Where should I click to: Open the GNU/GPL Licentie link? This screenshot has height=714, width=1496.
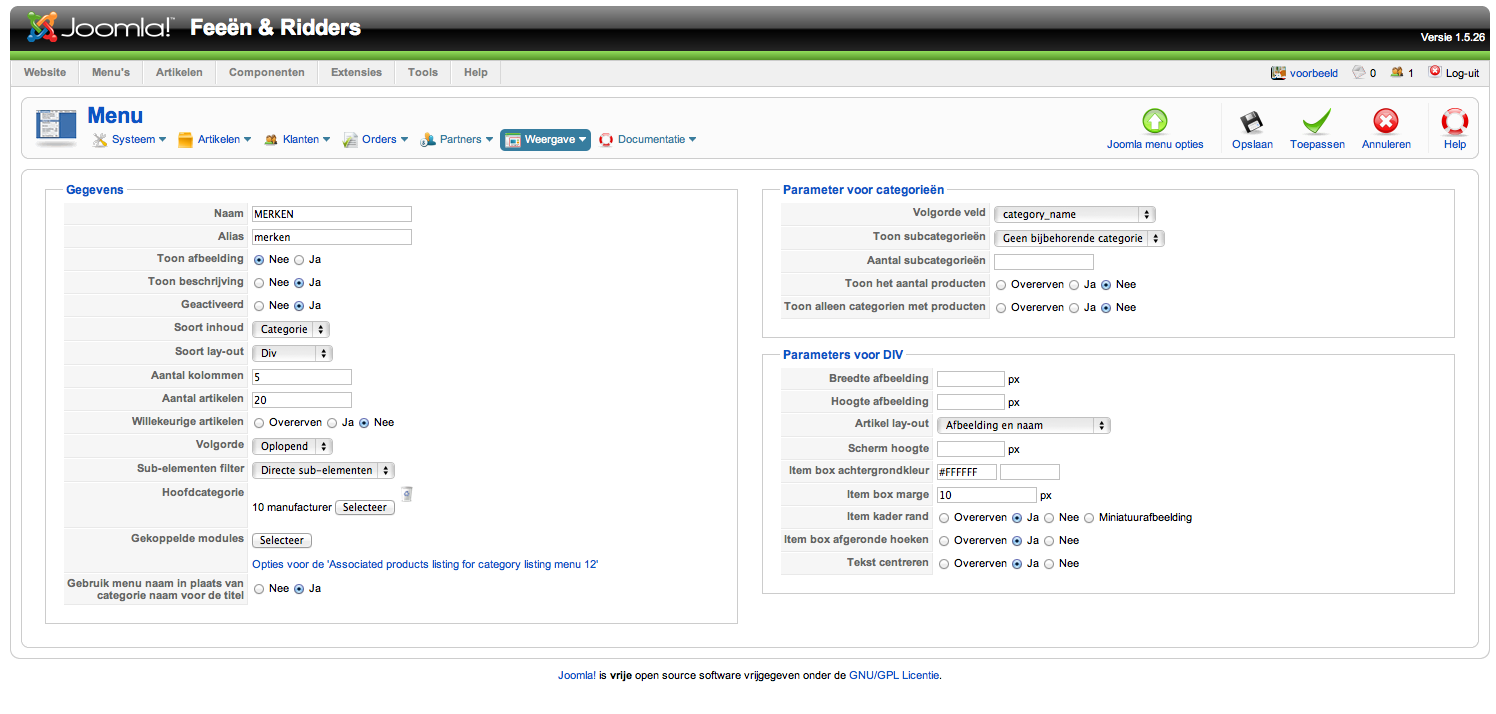point(894,675)
